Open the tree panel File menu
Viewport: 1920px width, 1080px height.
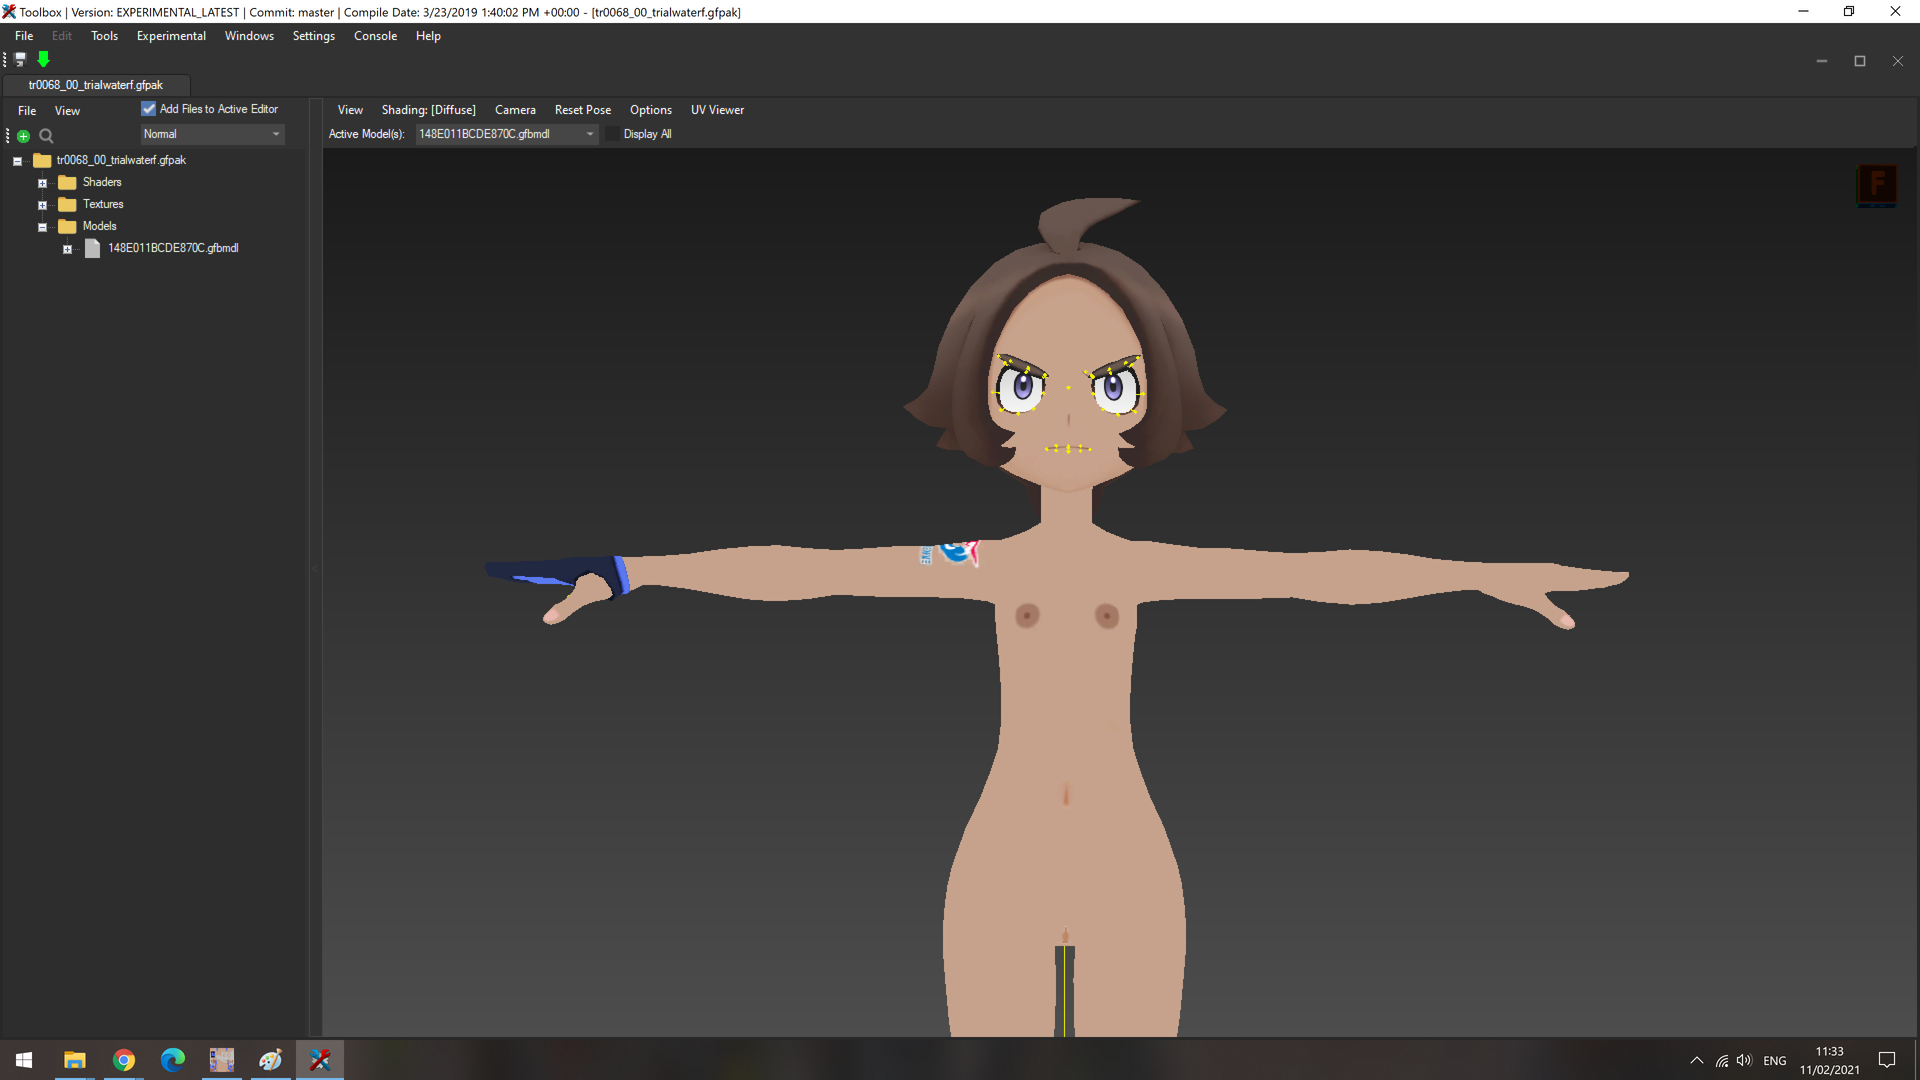[27, 111]
